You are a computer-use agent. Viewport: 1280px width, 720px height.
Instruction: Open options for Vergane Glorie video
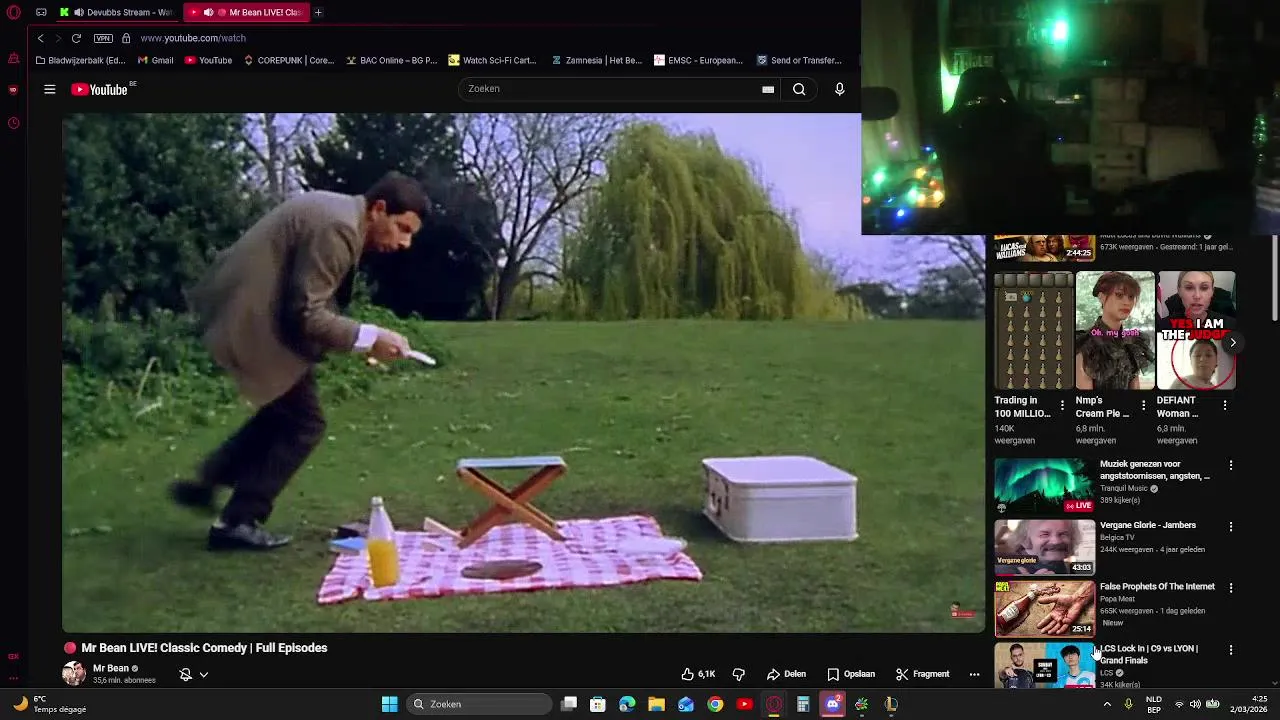point(1231,526)
